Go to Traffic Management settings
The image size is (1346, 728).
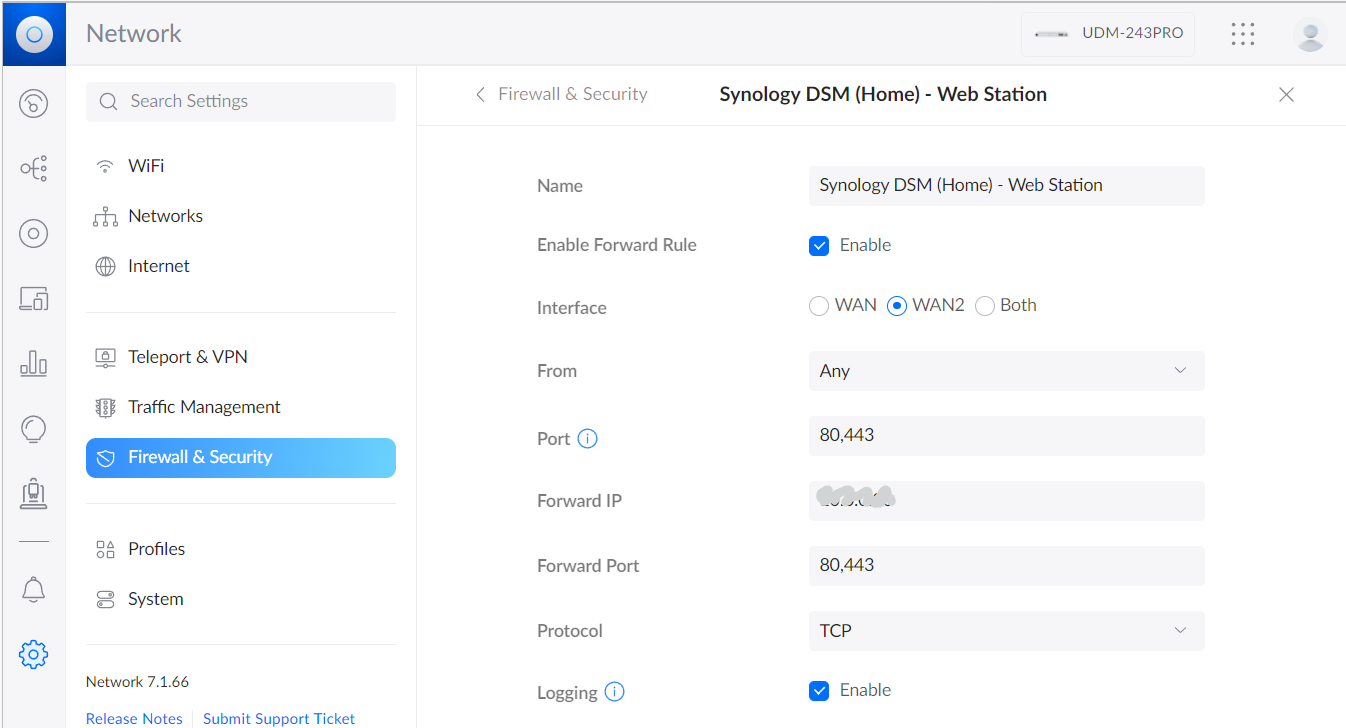(x=204, y=407)
